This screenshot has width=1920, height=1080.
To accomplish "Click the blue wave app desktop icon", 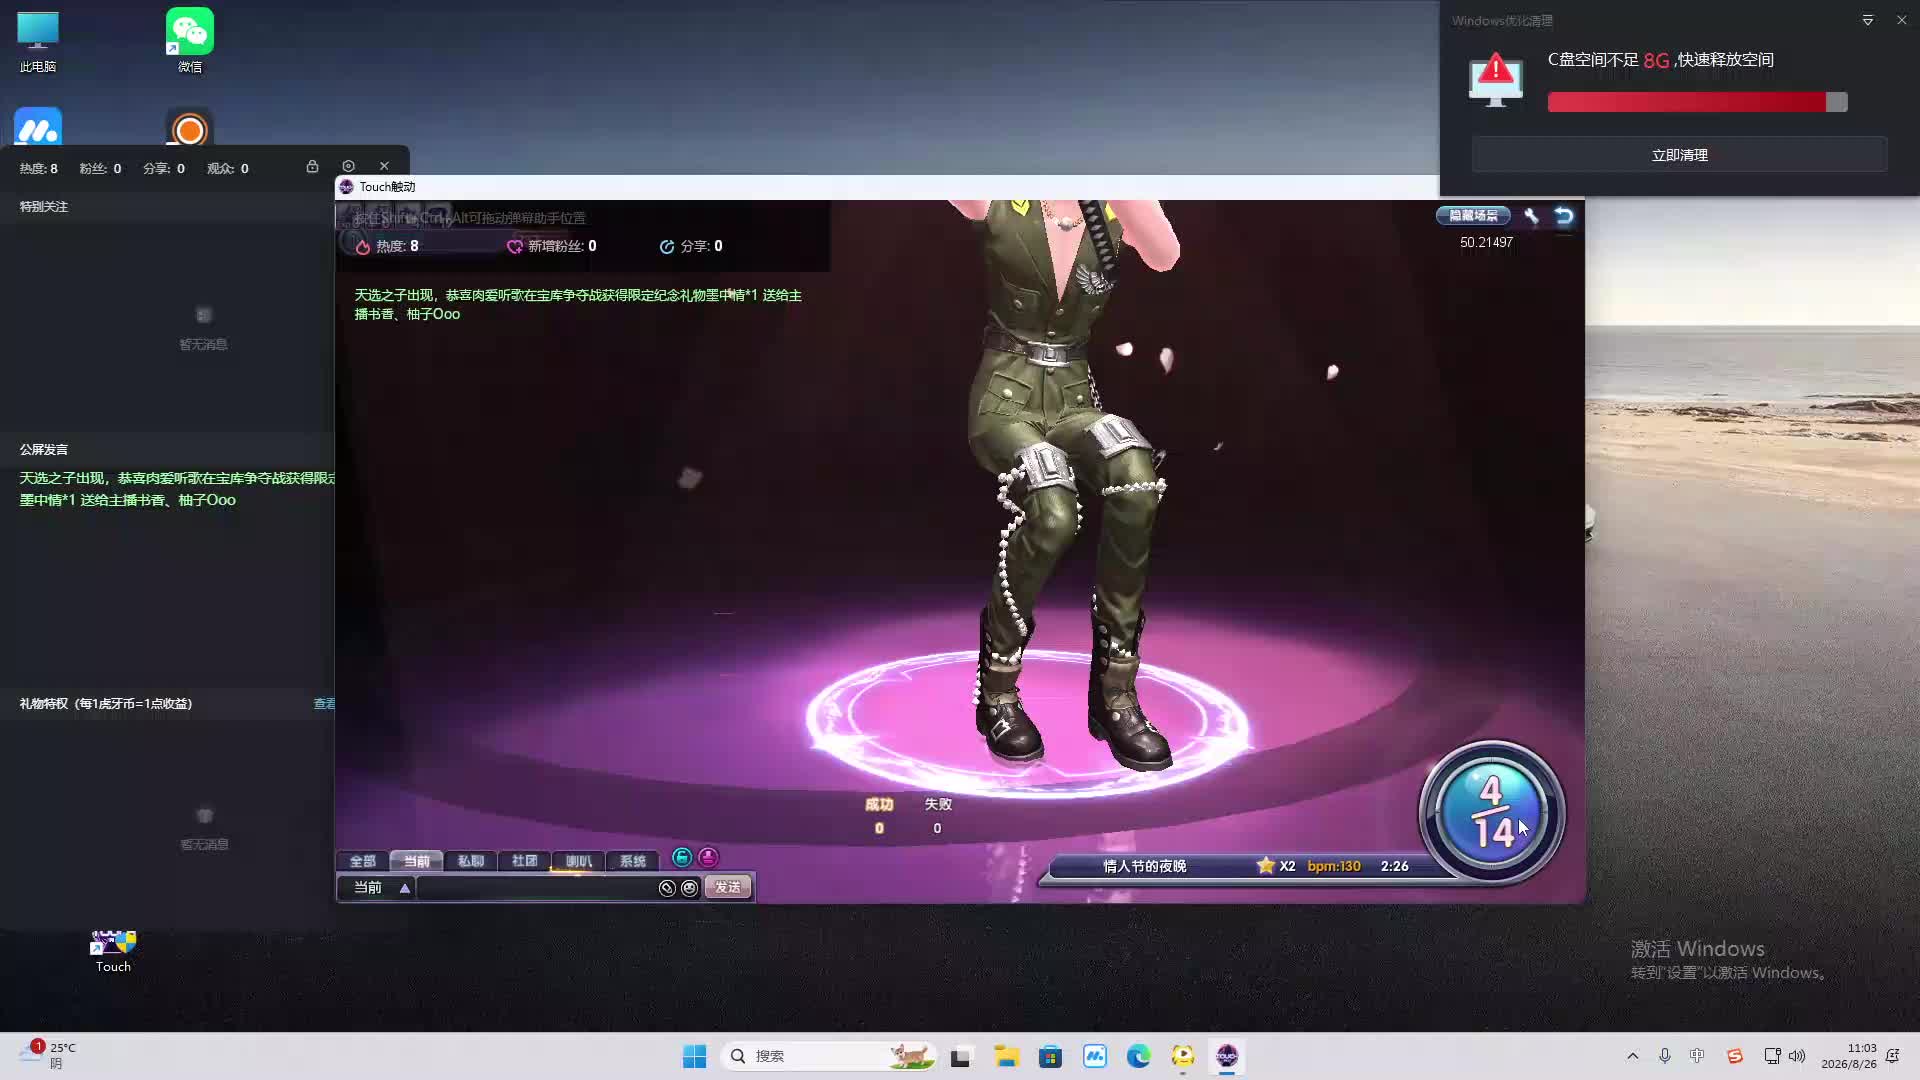I will tap(38, 127).
